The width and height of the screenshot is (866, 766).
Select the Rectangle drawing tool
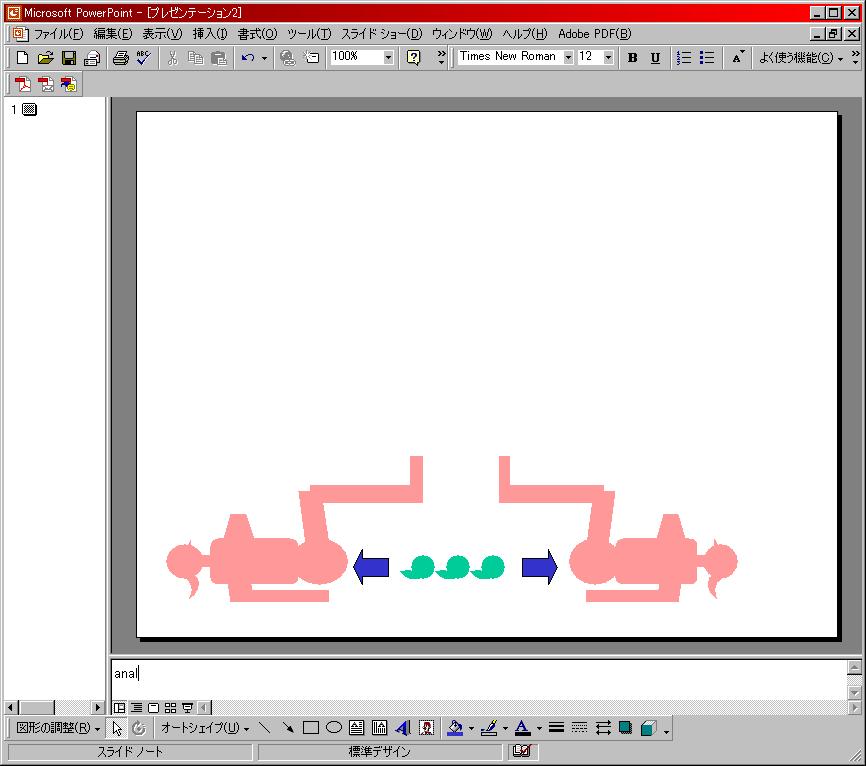click(311, 728)
